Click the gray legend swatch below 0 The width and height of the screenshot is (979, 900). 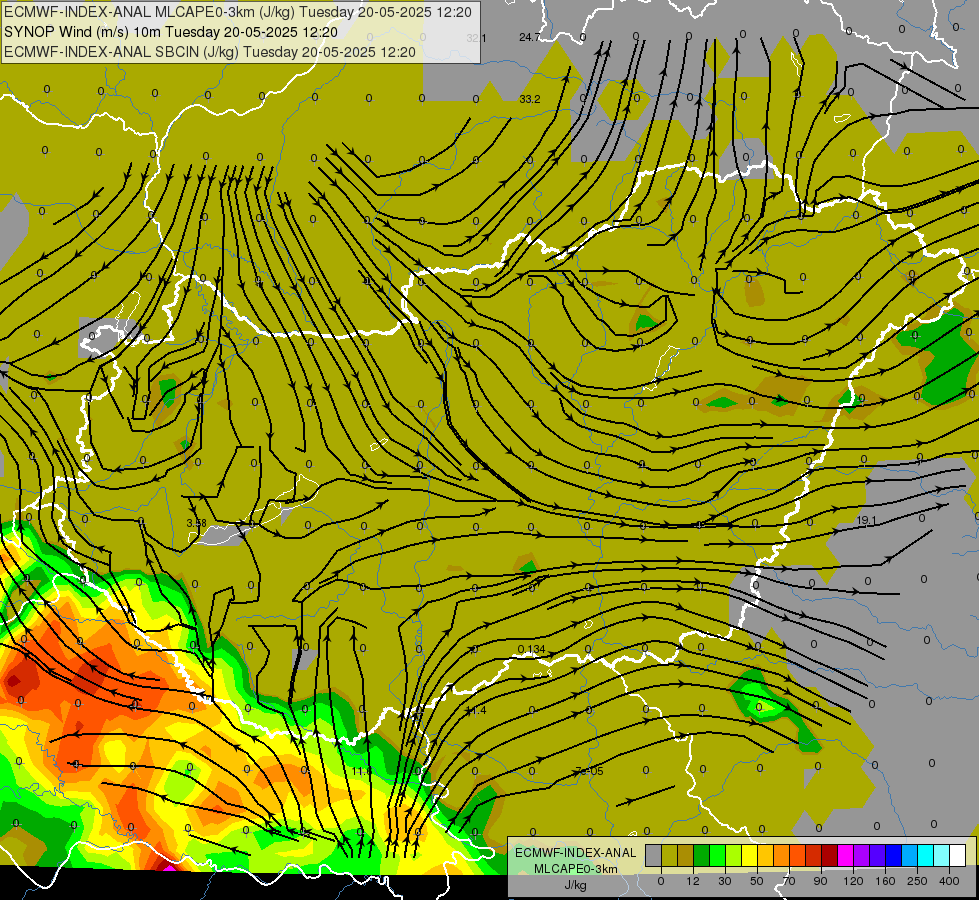[654, 855]
